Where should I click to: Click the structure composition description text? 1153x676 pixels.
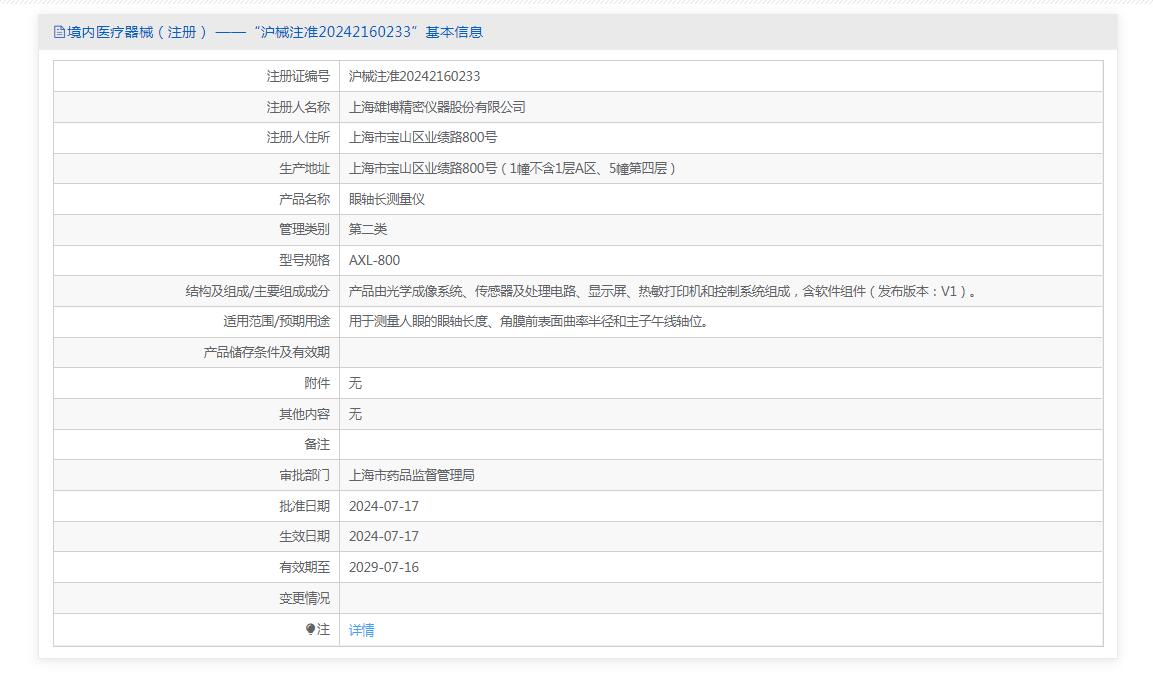click(662, 291)
